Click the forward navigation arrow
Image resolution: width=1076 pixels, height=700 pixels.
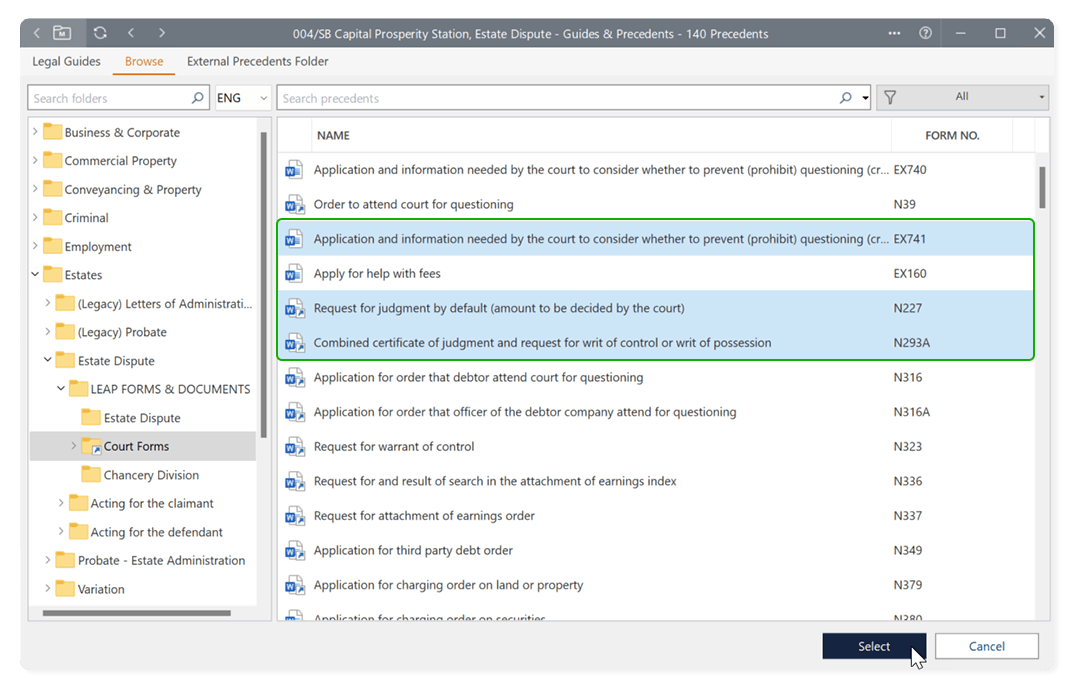point(162,33)
